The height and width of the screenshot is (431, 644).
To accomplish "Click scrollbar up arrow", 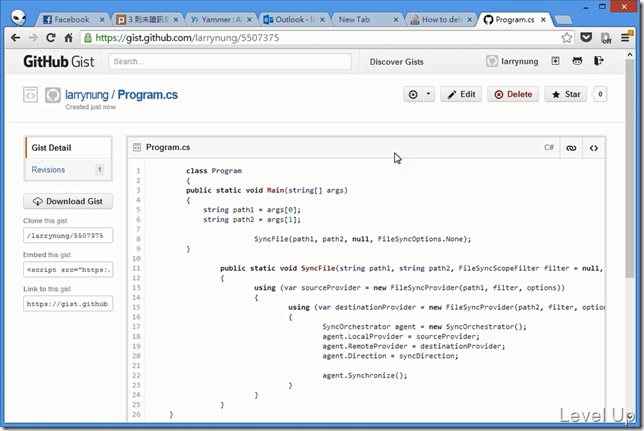I will [x=630, y=54].
